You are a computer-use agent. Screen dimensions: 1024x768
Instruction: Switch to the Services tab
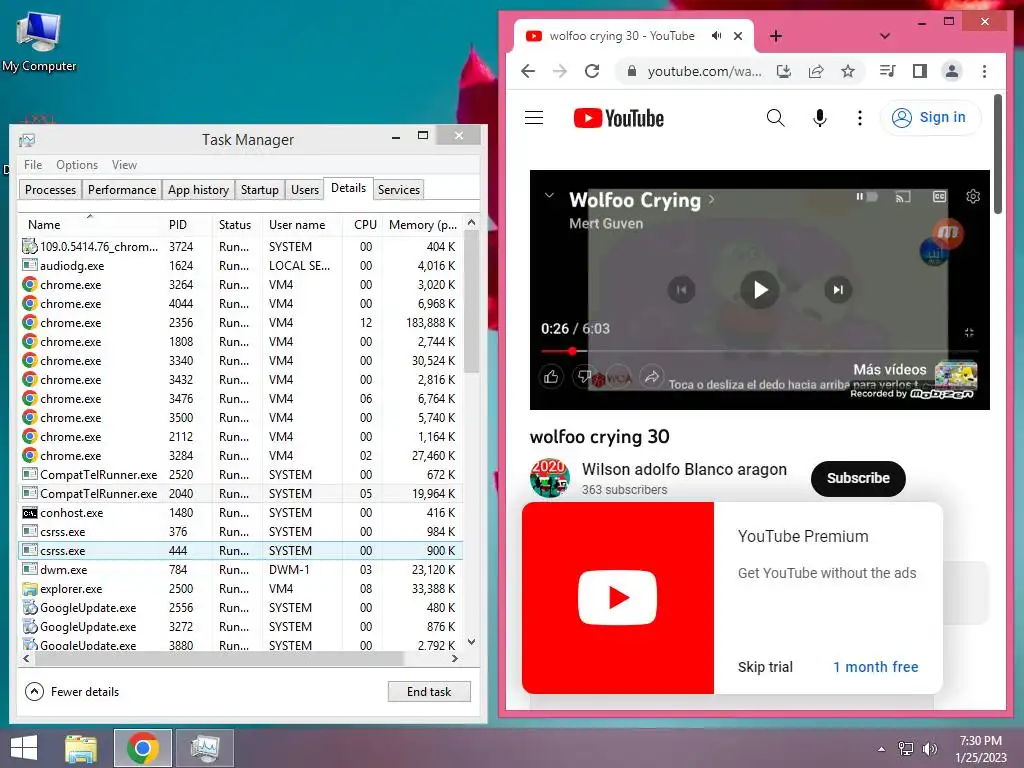tap(398, 189)
